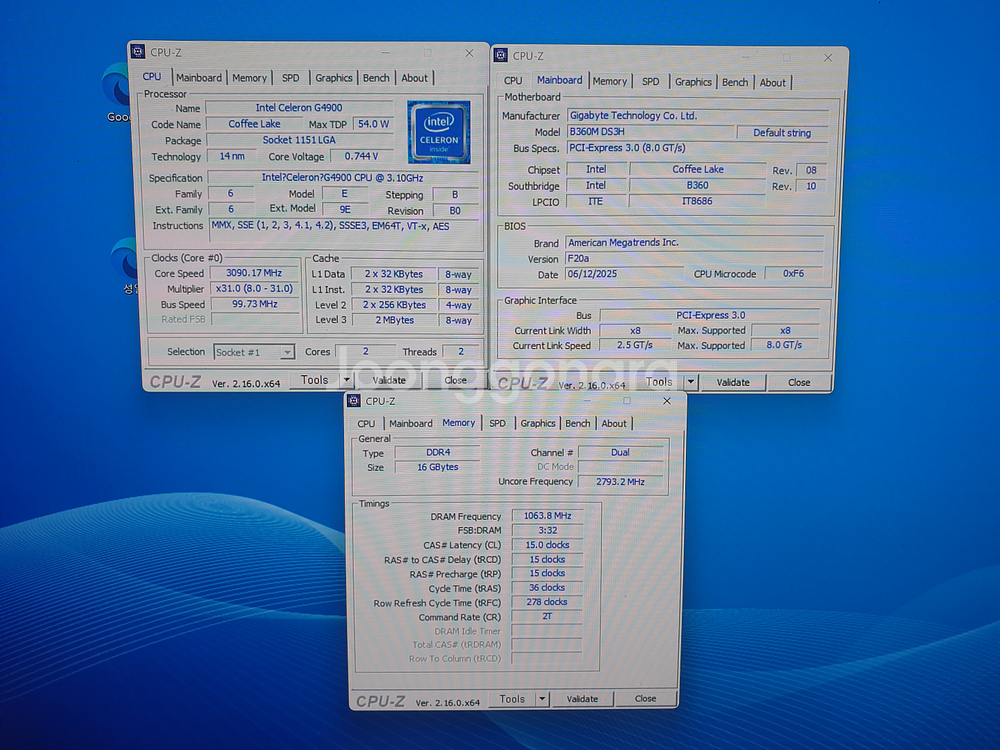The image size is (1000, 750).
Task: Close the Memory window using its X icon
Action: [x=667, y=401]
